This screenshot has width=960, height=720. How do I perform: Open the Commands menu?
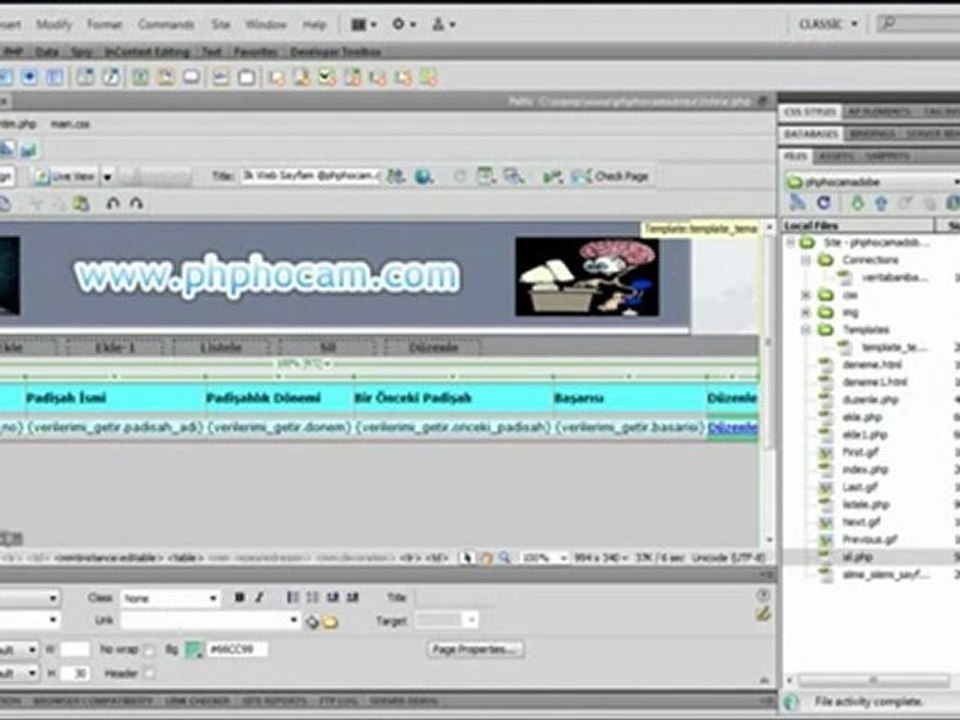166,24
